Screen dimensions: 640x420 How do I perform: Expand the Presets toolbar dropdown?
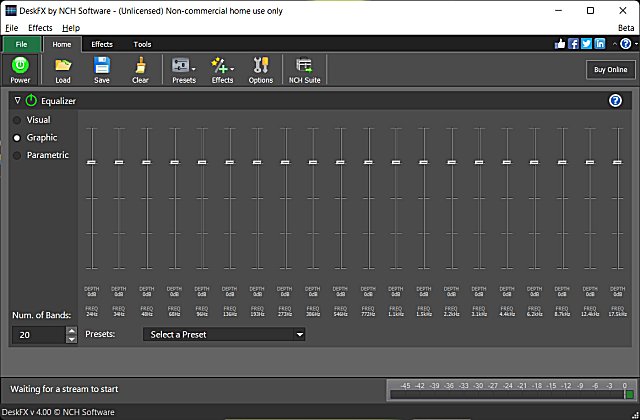coord(194,68)
